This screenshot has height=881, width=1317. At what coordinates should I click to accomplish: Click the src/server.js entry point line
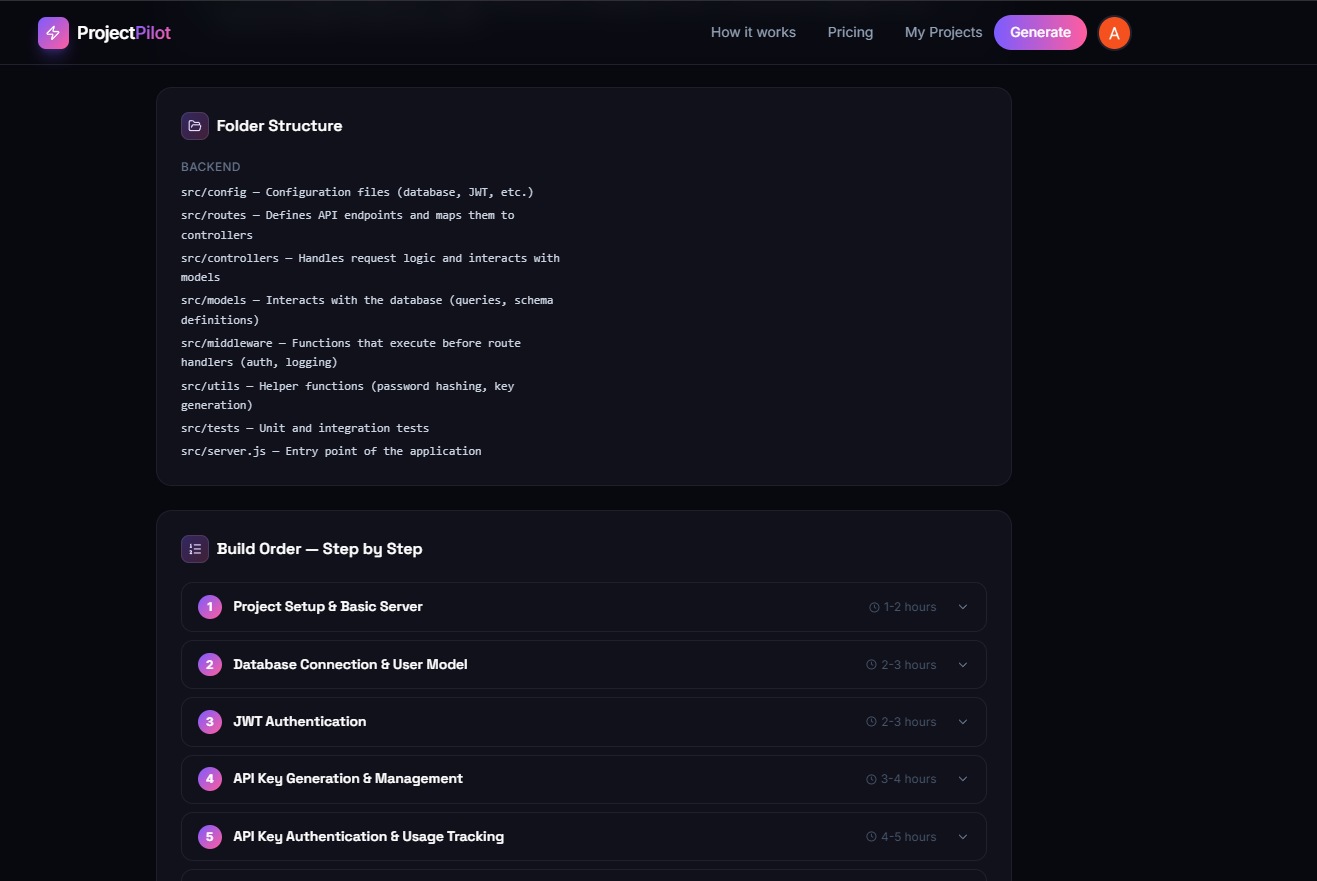click(x=331, y=451)
